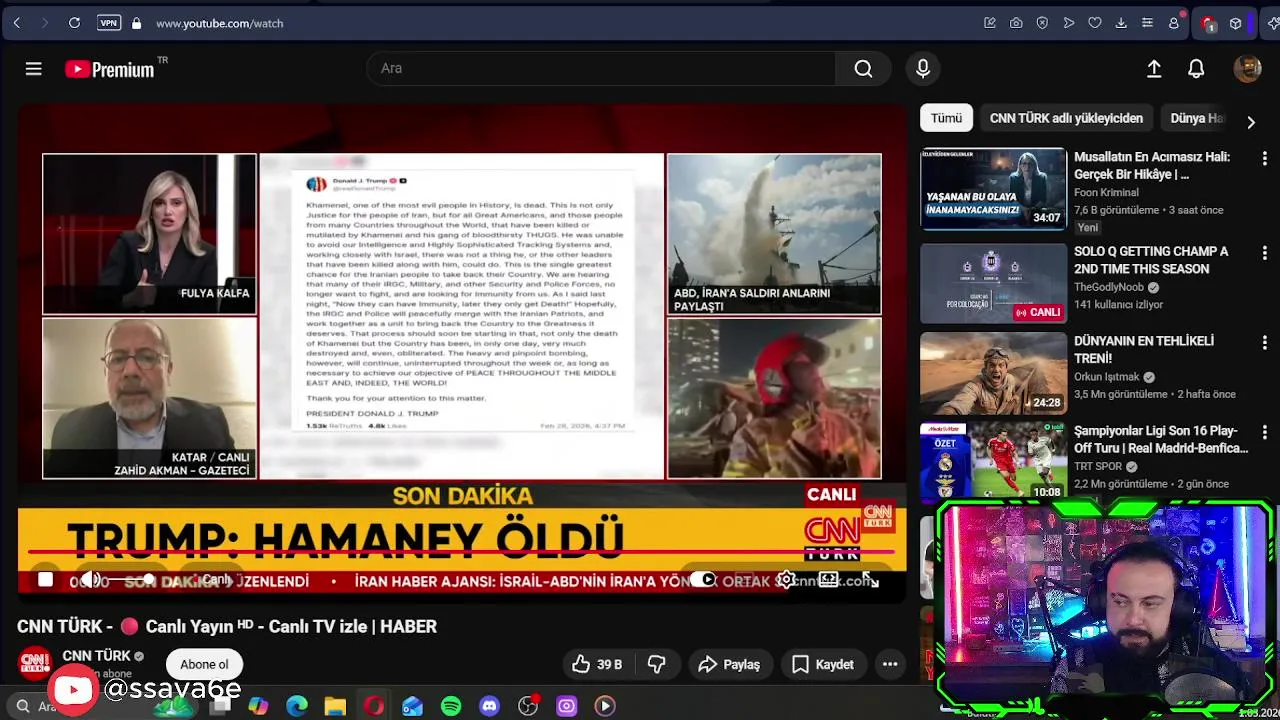The image size is (1280, 720).
Task: Open YouTube notifications bell
Action: [x=1196, y=68]
